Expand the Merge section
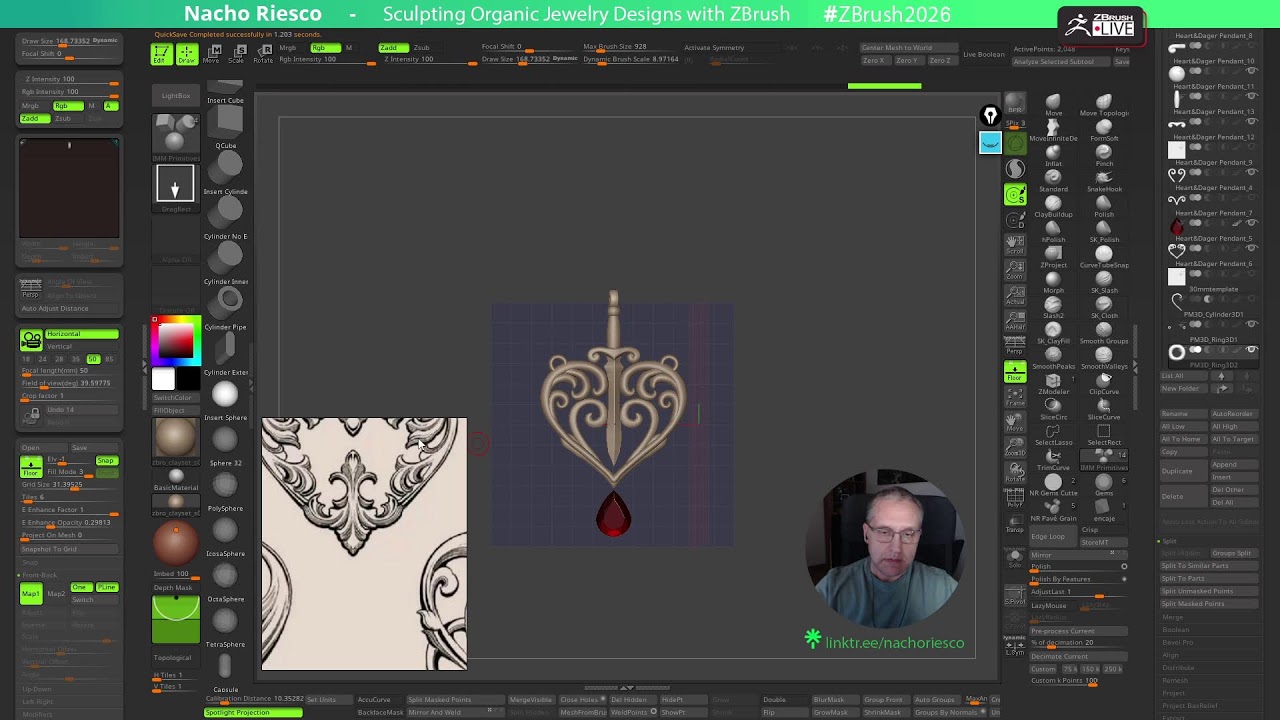 [1173, 617]
